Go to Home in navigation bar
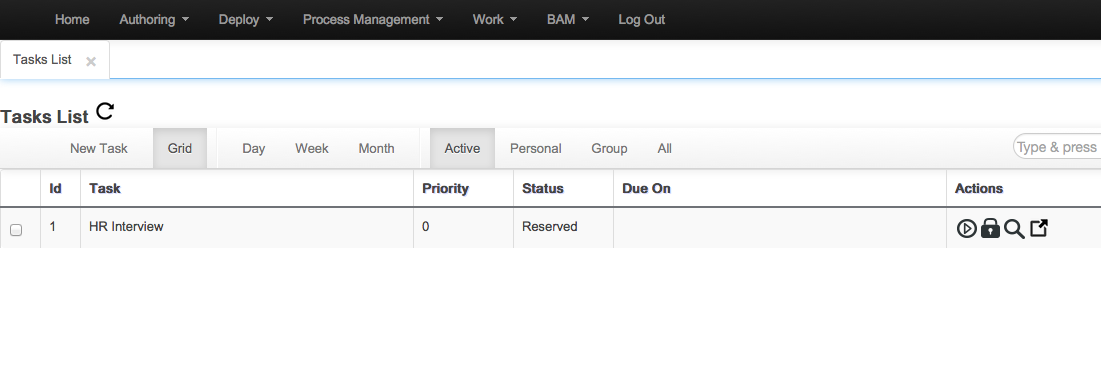Image resolution: width=1101 pixels, height=389 pixels. [72, 20]
